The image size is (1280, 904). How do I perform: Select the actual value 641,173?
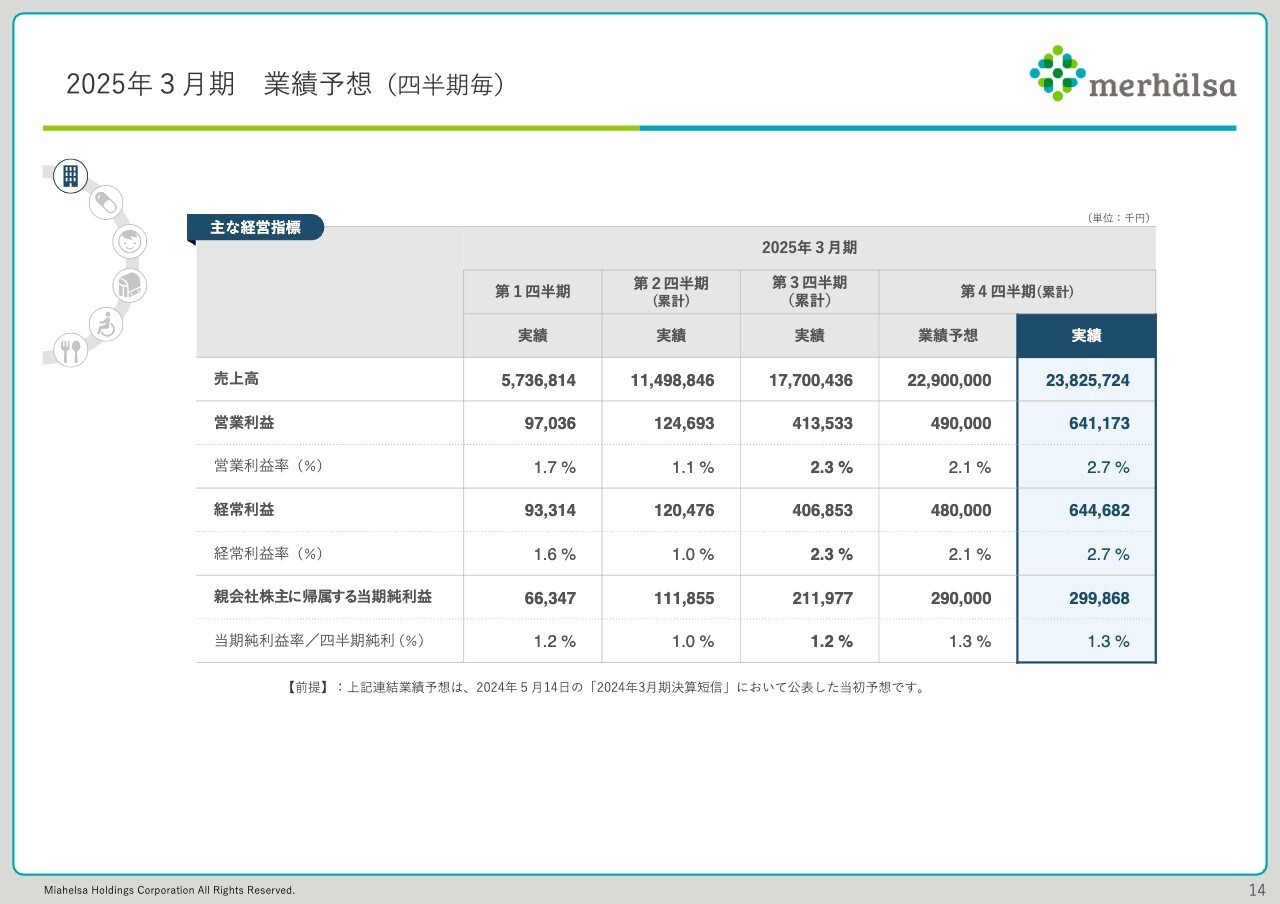pos(1099,424)
